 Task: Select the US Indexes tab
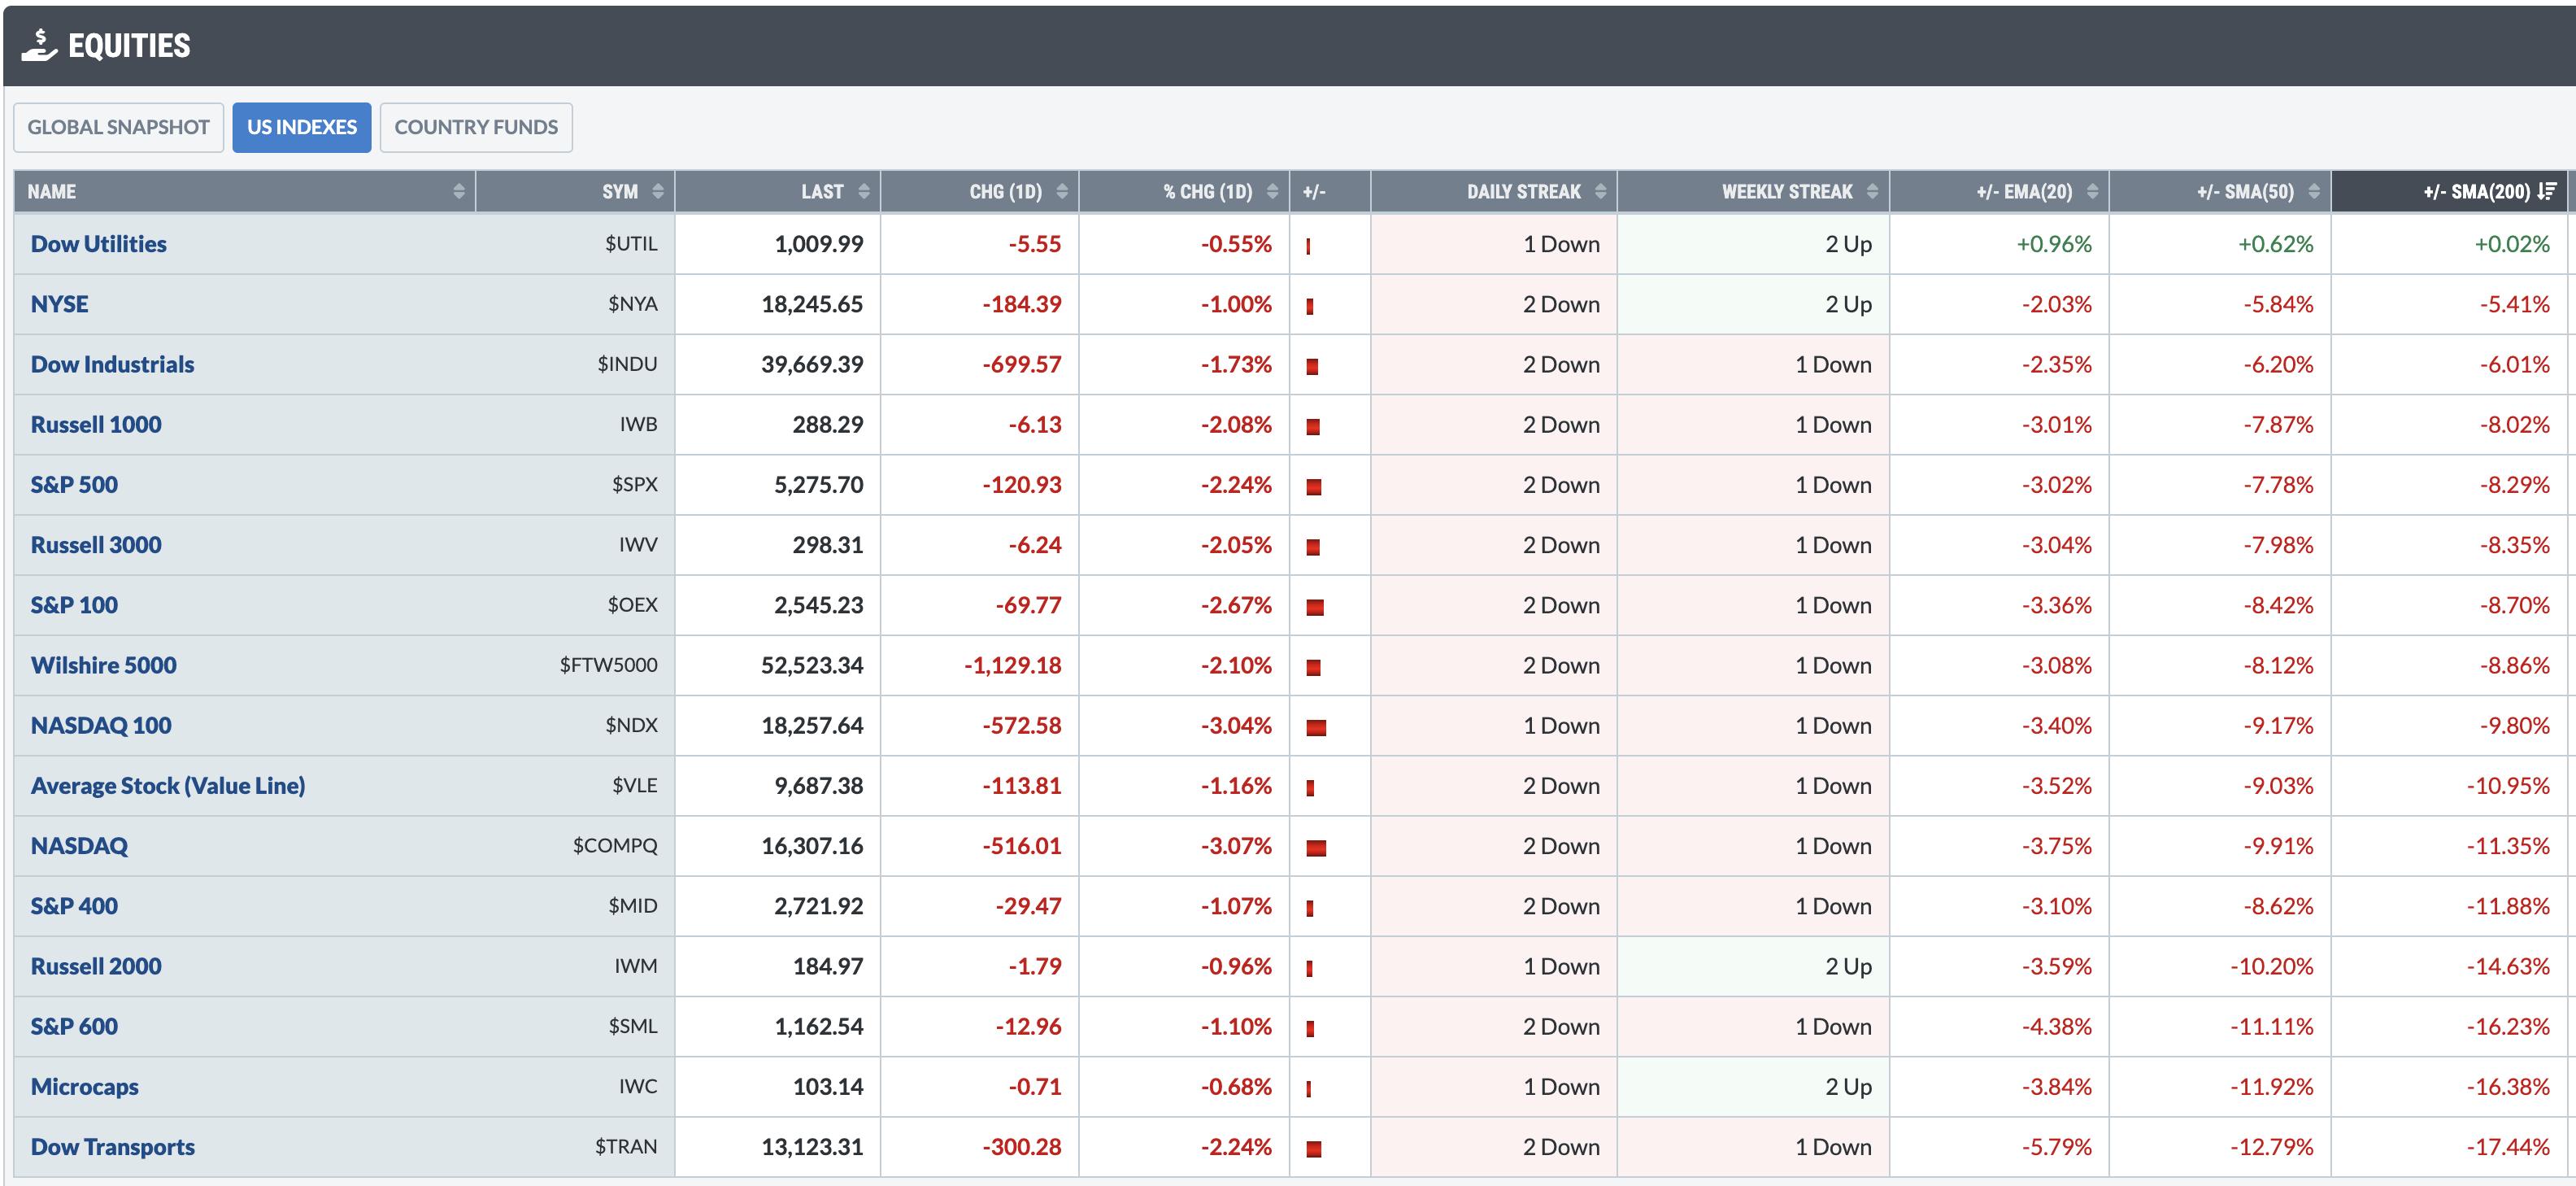pos(301,127)
